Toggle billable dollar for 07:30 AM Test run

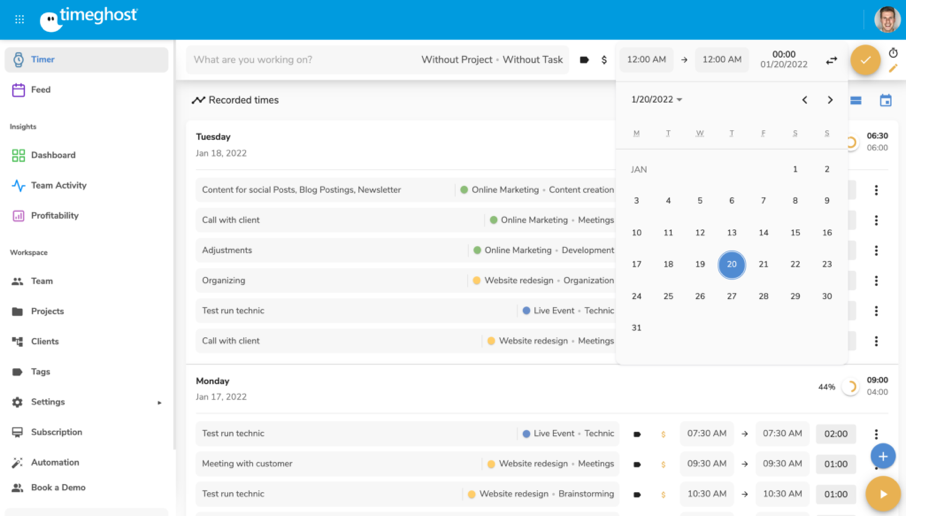click(662, 435)
